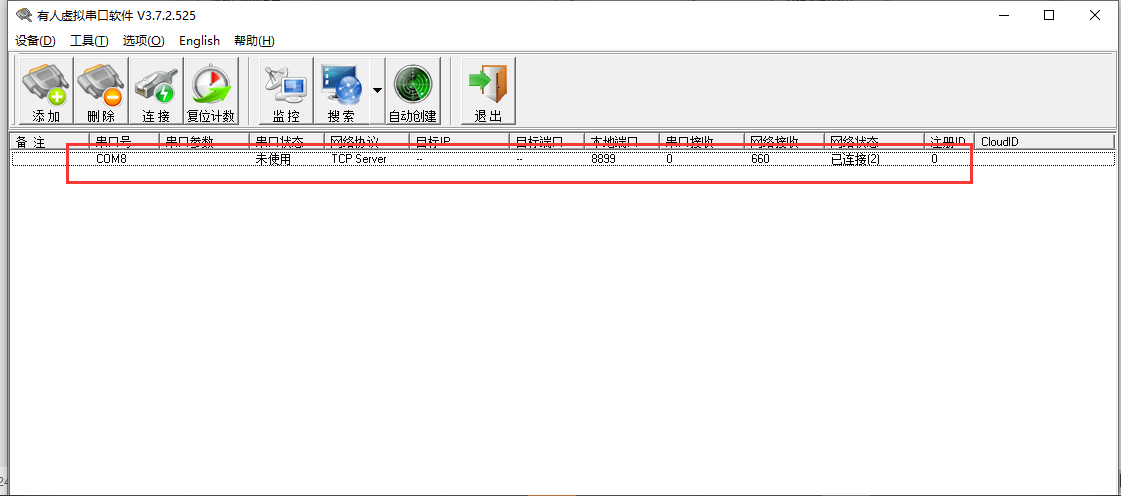Click the CloudID column header

tap(1045, 141)
